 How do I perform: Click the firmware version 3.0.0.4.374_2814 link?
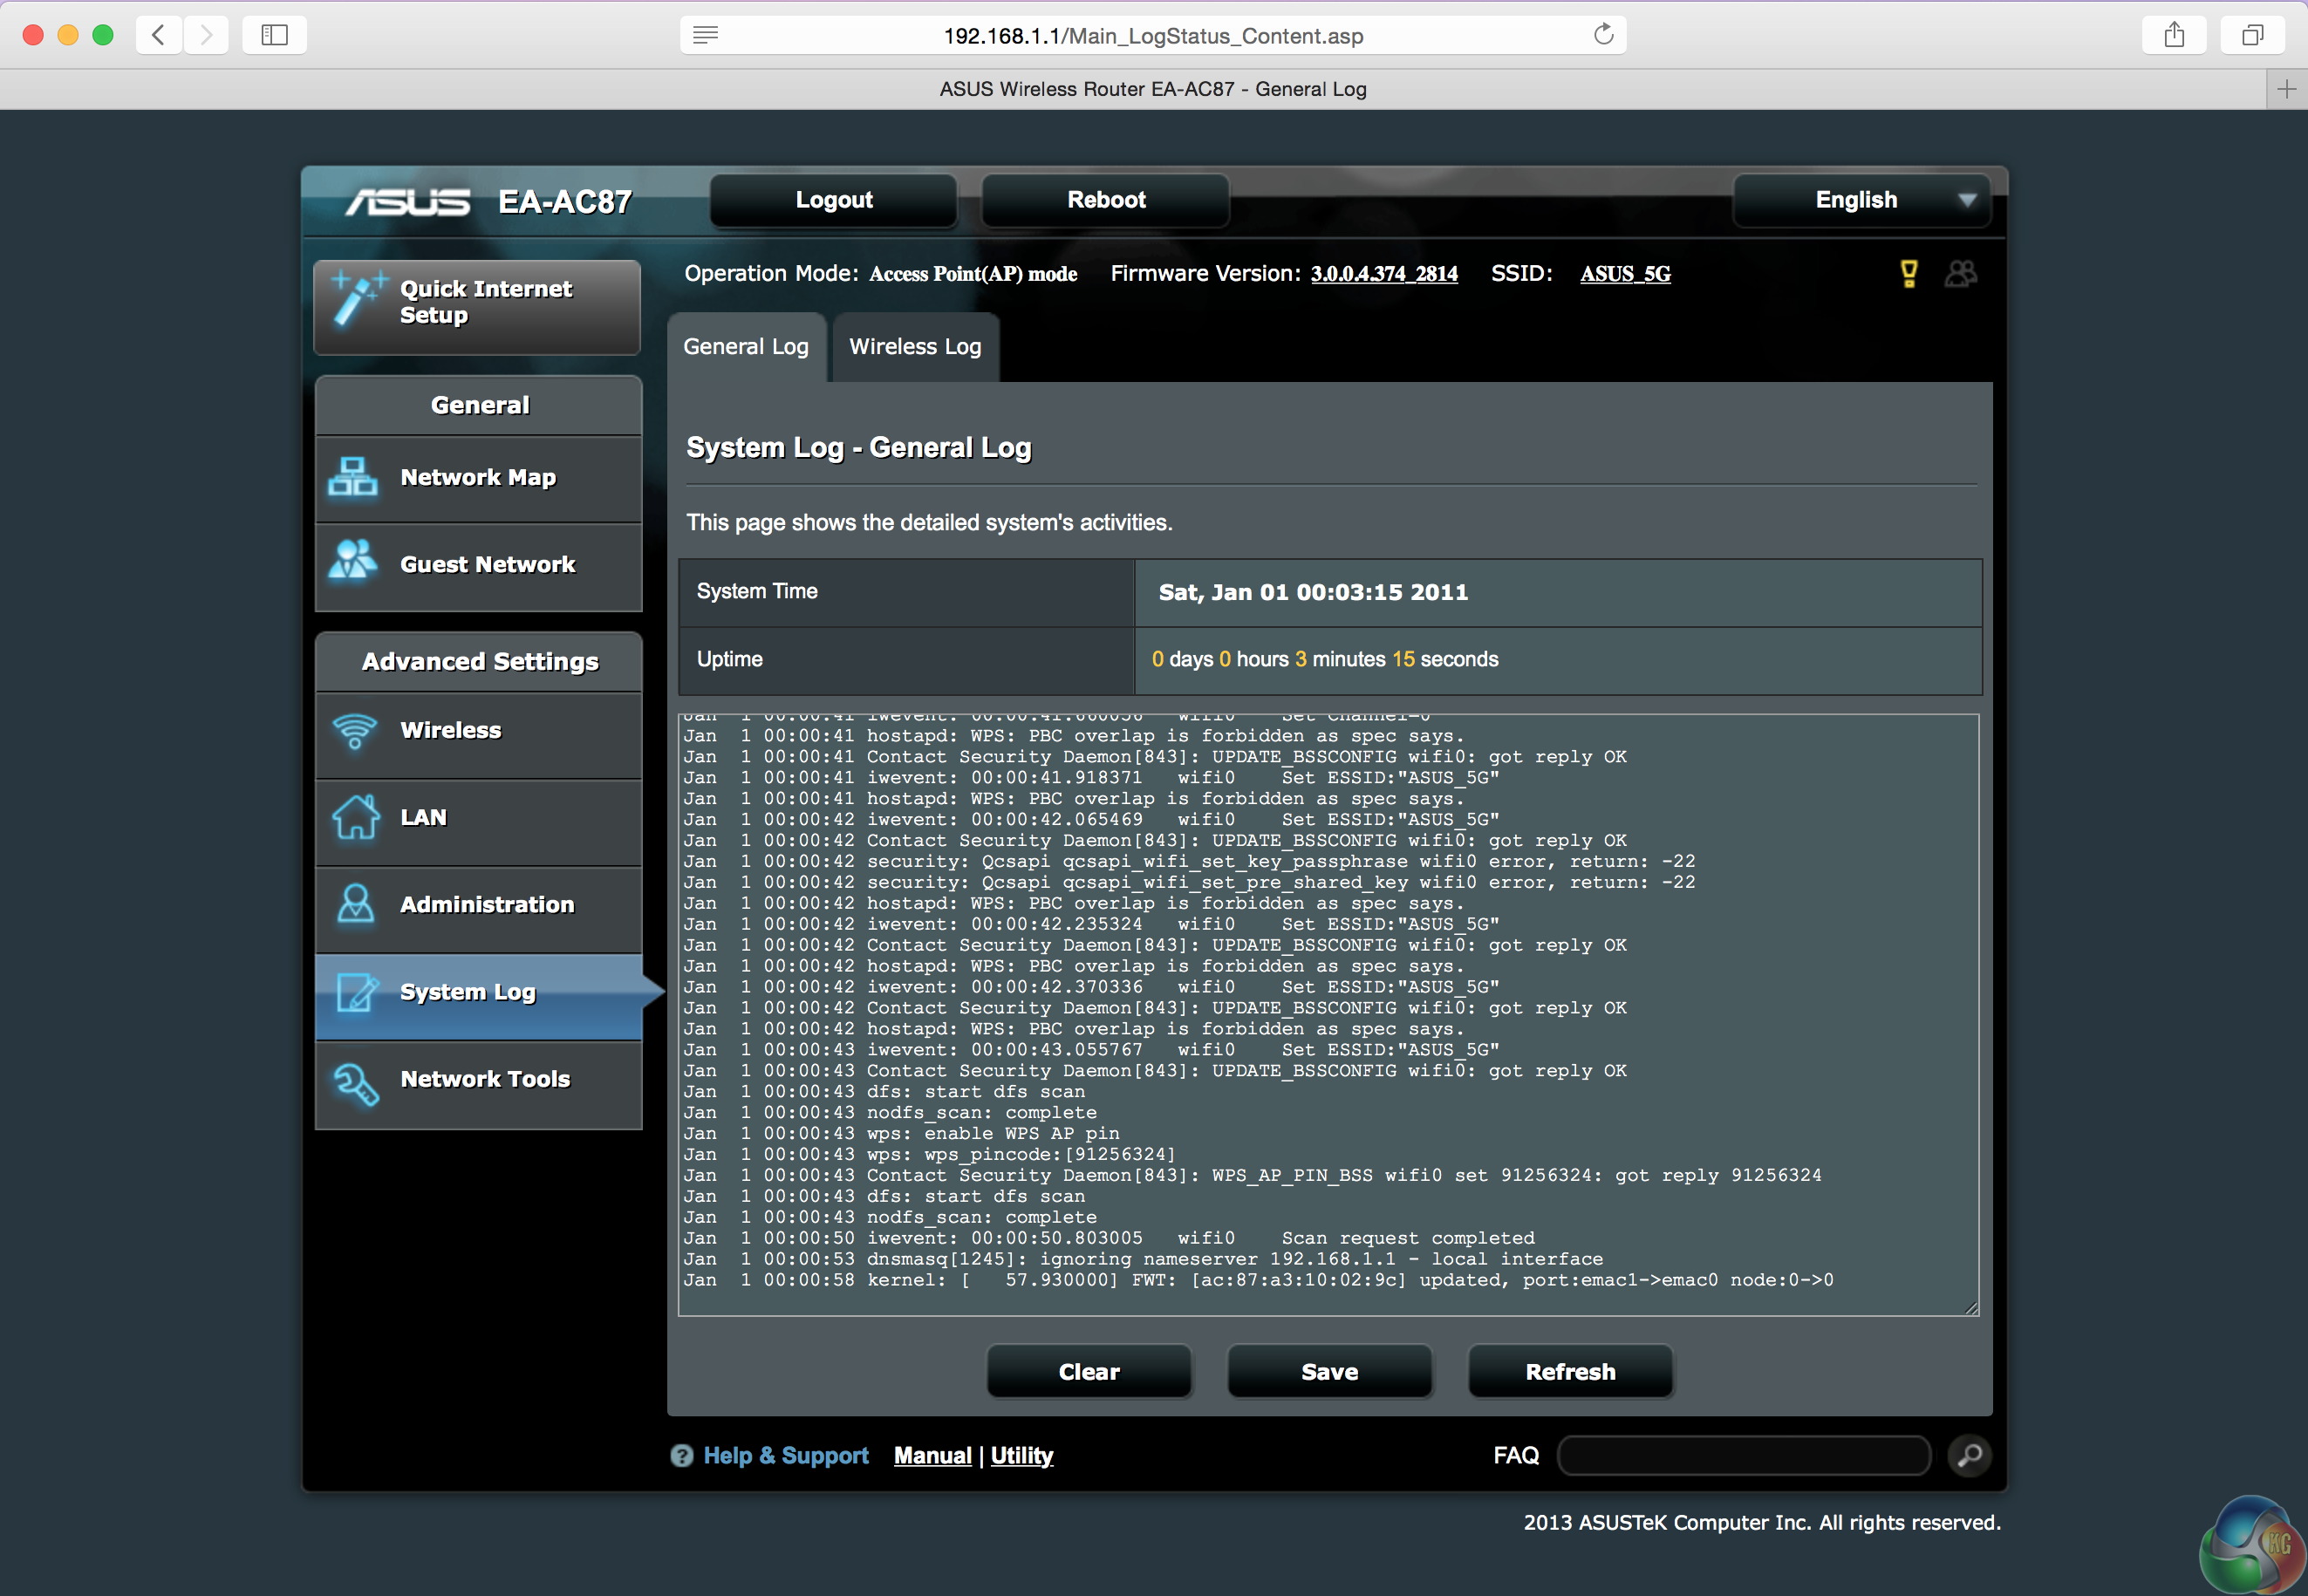pos(1384,274)
